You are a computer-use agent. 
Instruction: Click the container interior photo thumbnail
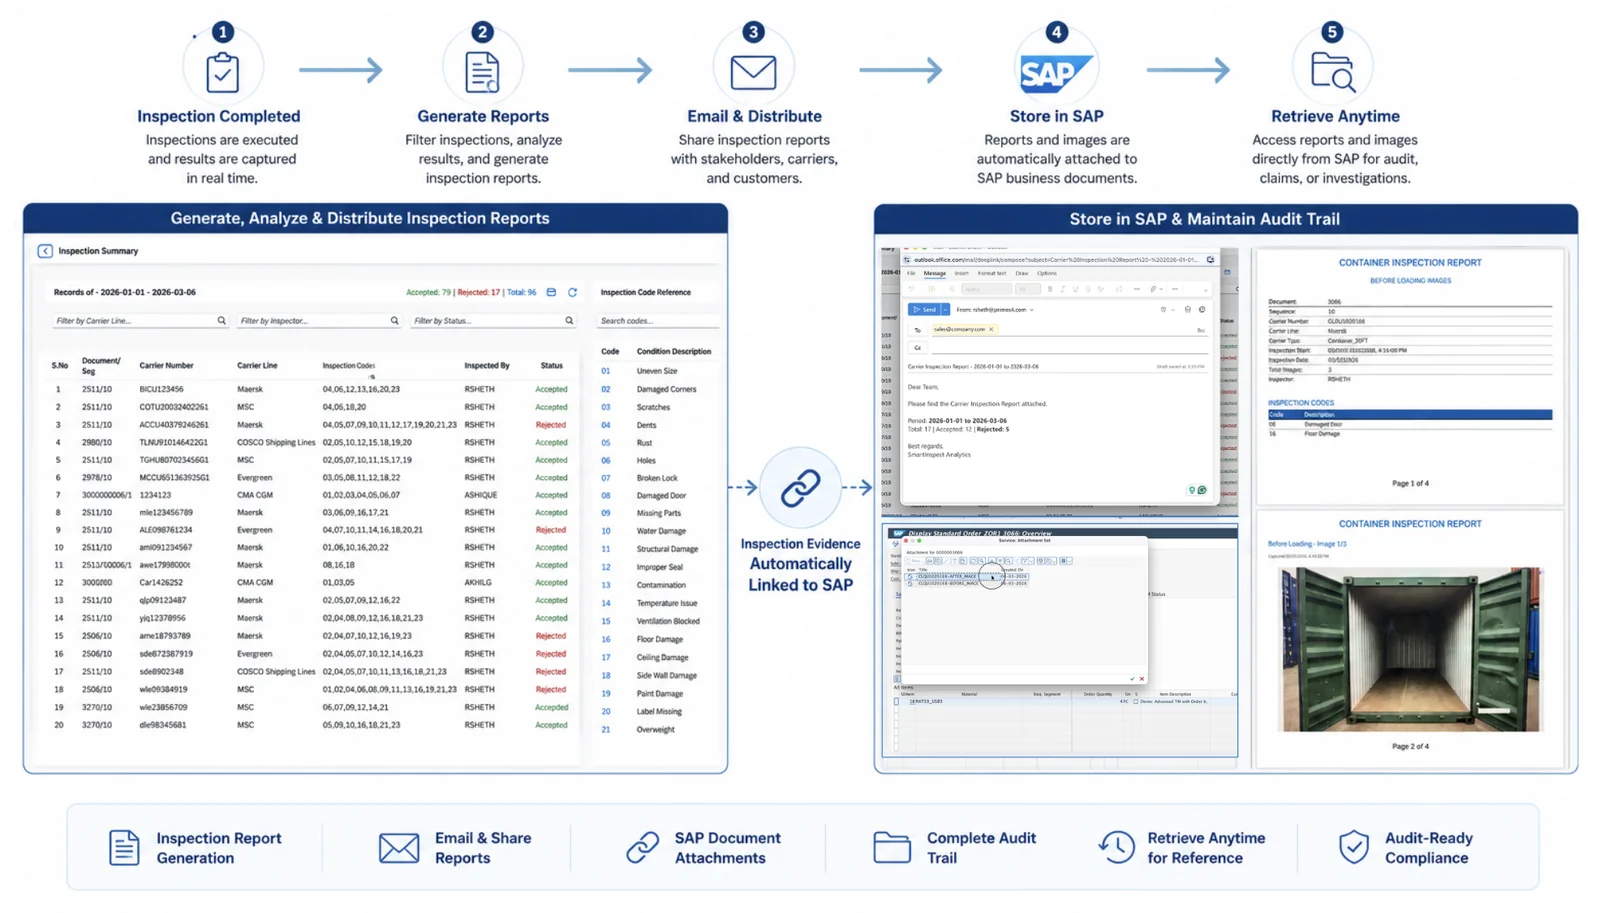[1410, 649]
